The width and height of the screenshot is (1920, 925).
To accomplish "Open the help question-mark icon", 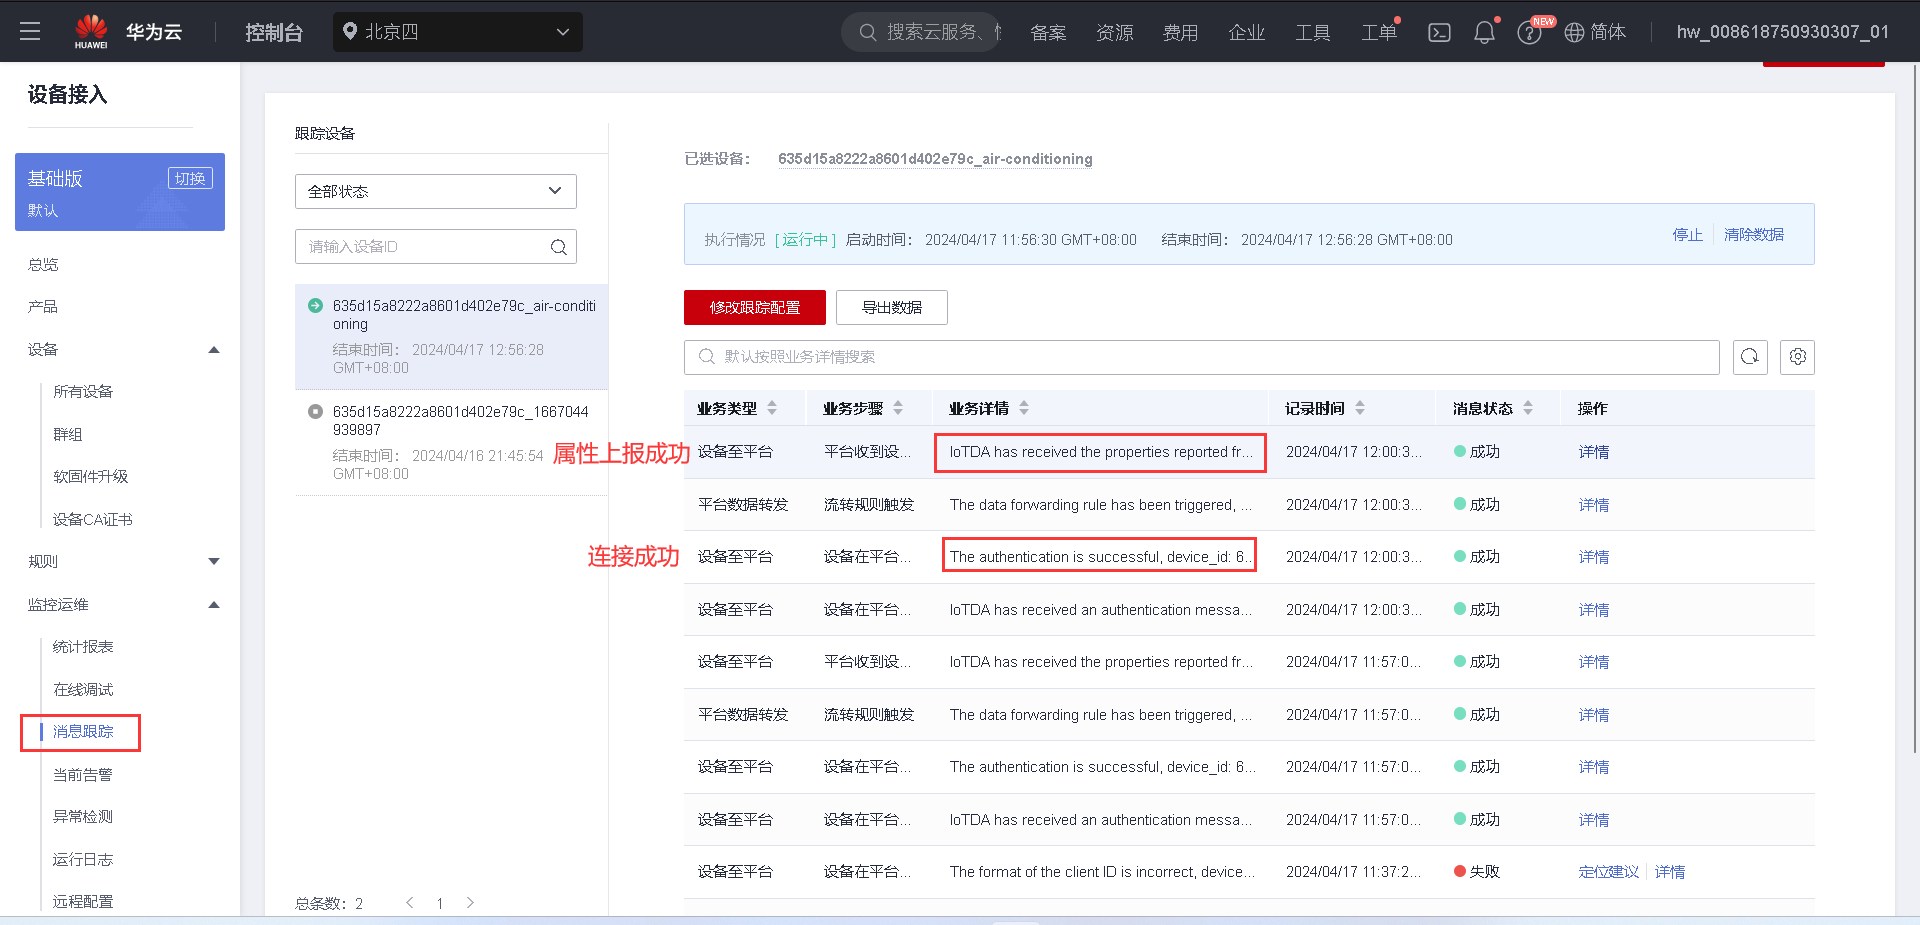I will tap(1529, 31).
